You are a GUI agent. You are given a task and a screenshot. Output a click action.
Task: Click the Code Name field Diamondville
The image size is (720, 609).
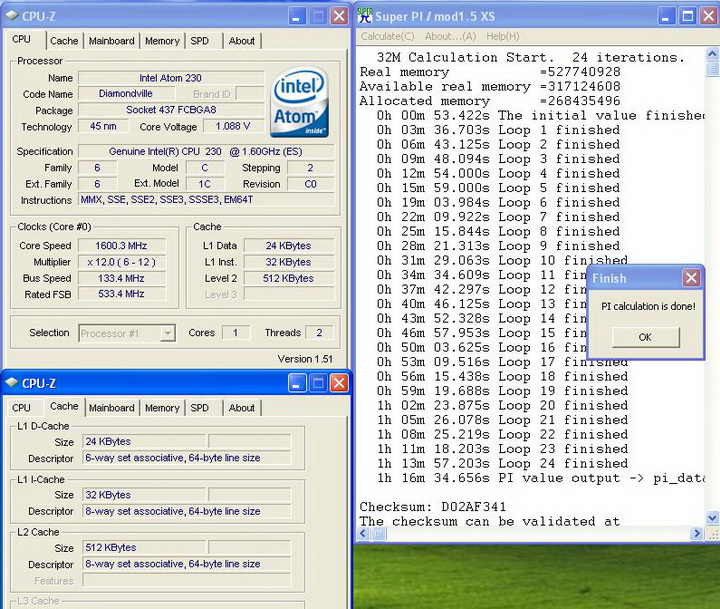126,94
